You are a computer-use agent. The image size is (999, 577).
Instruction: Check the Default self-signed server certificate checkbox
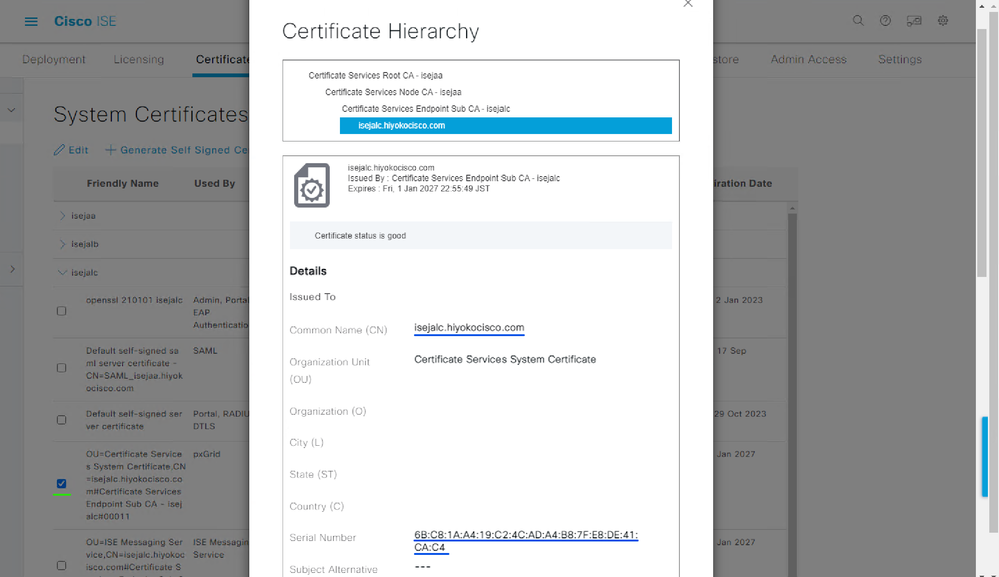pyautogui.click(x=61, y=420)
